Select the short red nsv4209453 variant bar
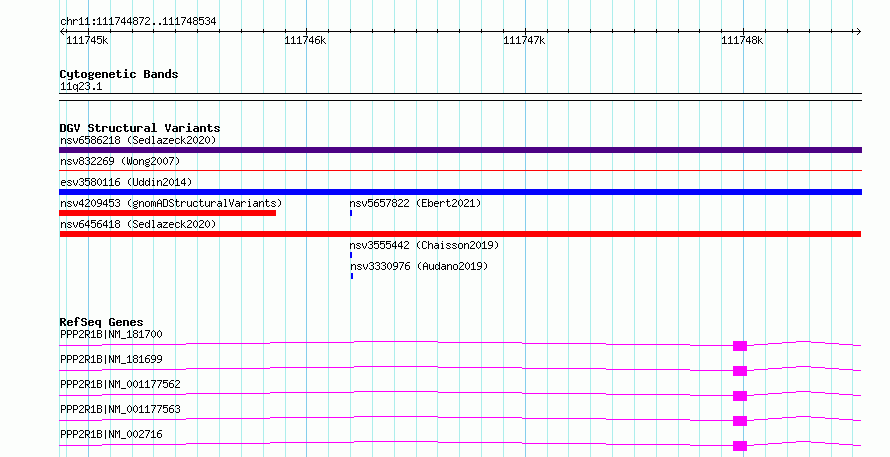 coord(167,213)
